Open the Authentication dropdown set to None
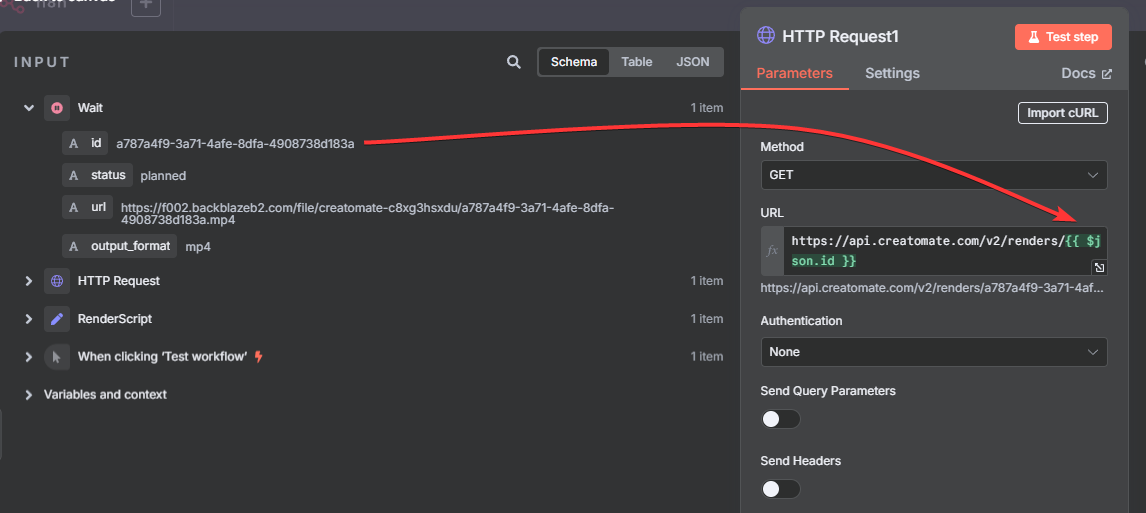The height and width of the screenshot is (513, 1146). (933, 352)
